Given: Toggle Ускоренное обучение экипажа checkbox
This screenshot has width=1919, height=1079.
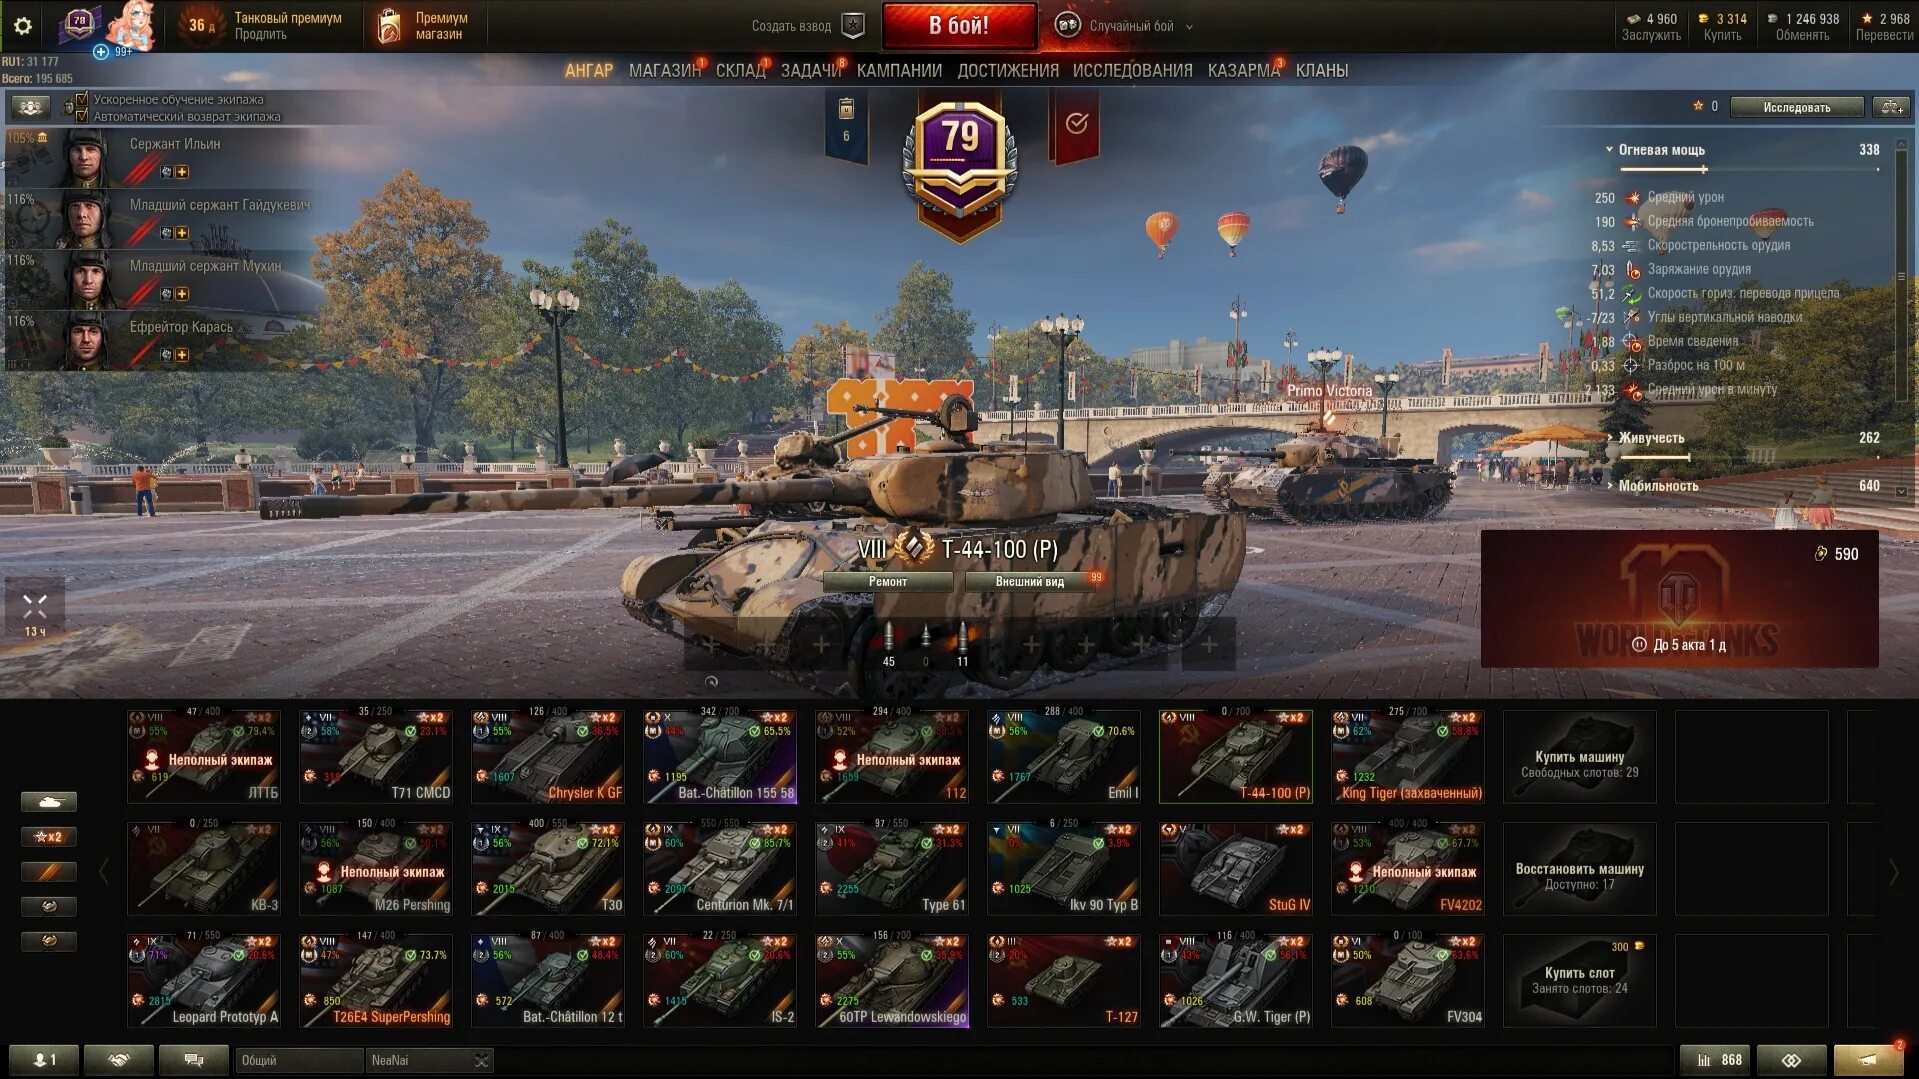Looking at the screenshot, I should pos(82,99).
